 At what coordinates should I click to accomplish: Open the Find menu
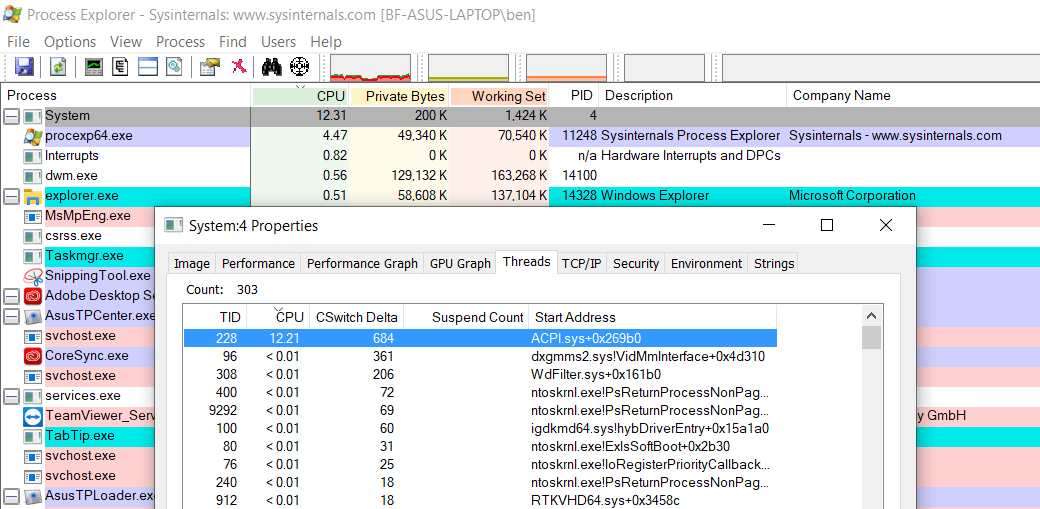tap(233, 42)
